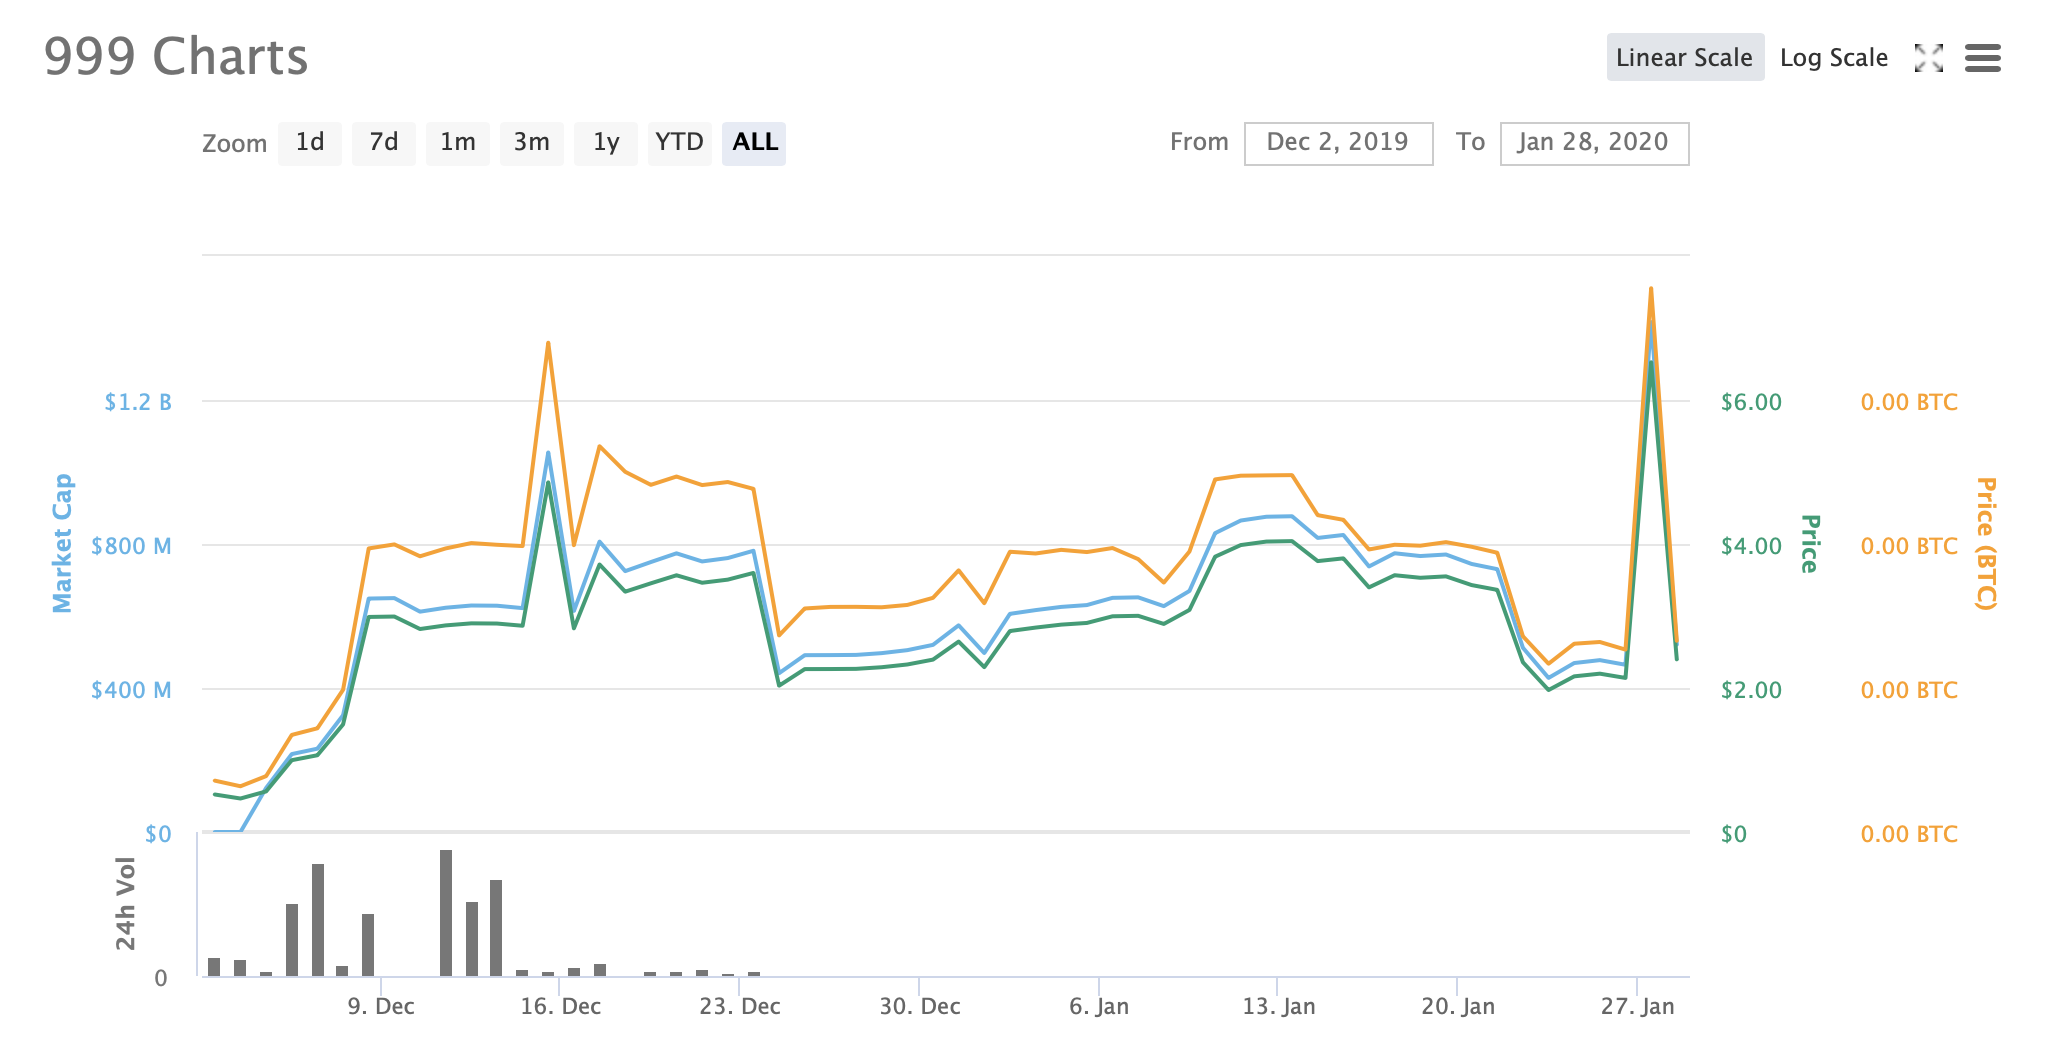This screenshot has height=1054, width=2054.
Task: Click the $1.2 B axis label
Action: click(138, 402)
